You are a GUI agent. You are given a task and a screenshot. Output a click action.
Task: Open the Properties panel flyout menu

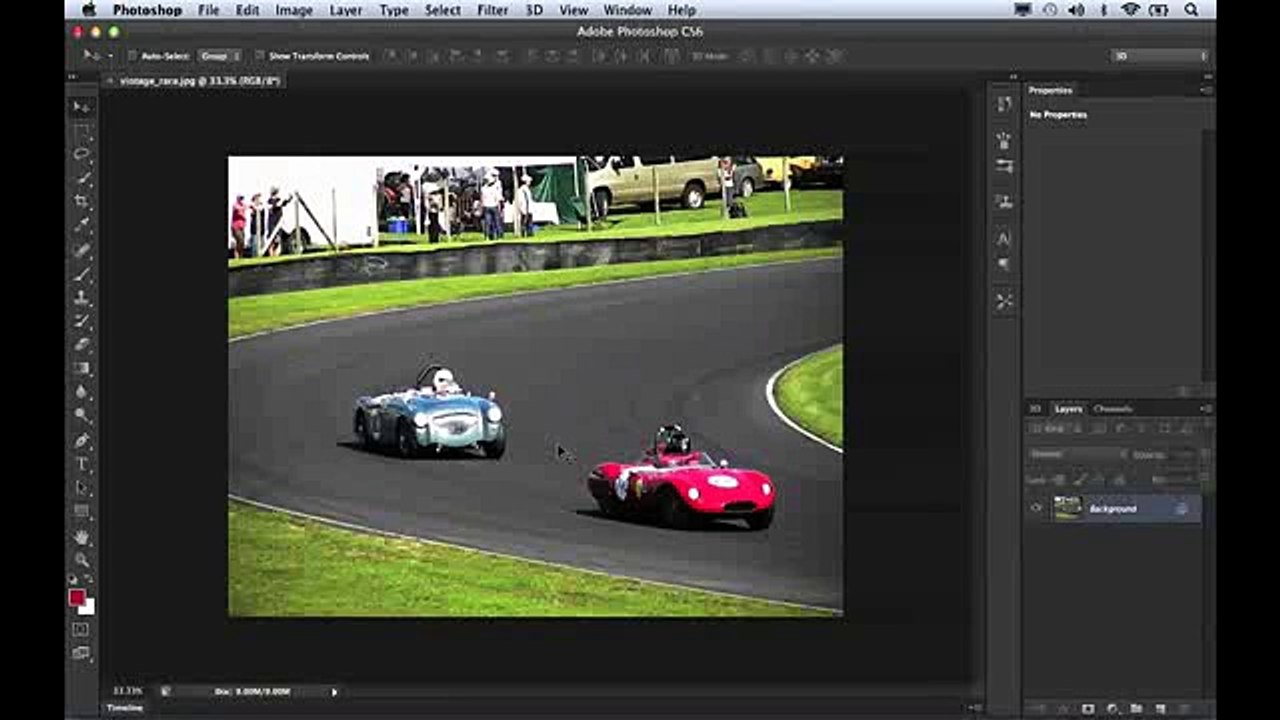click(x=1205, y=90)
